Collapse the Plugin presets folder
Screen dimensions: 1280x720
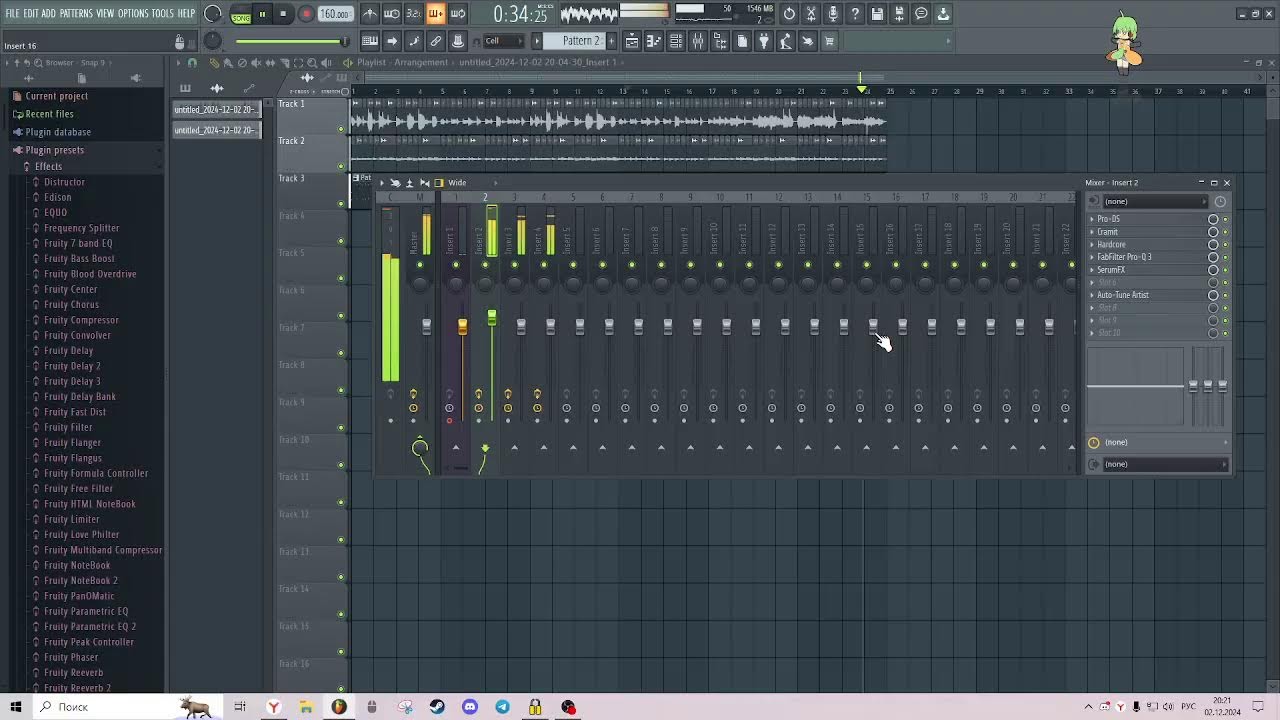(54, 150)
